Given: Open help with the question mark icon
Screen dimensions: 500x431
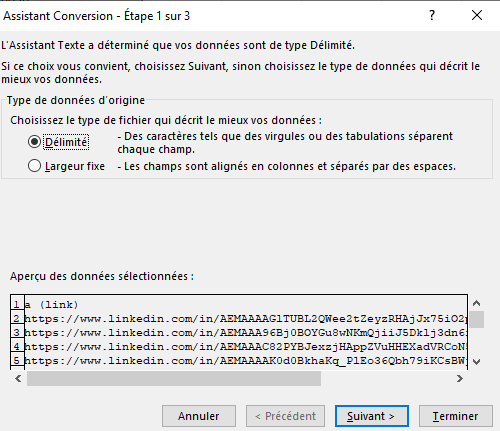Looking at the screenshot, I should click(432, 15).
